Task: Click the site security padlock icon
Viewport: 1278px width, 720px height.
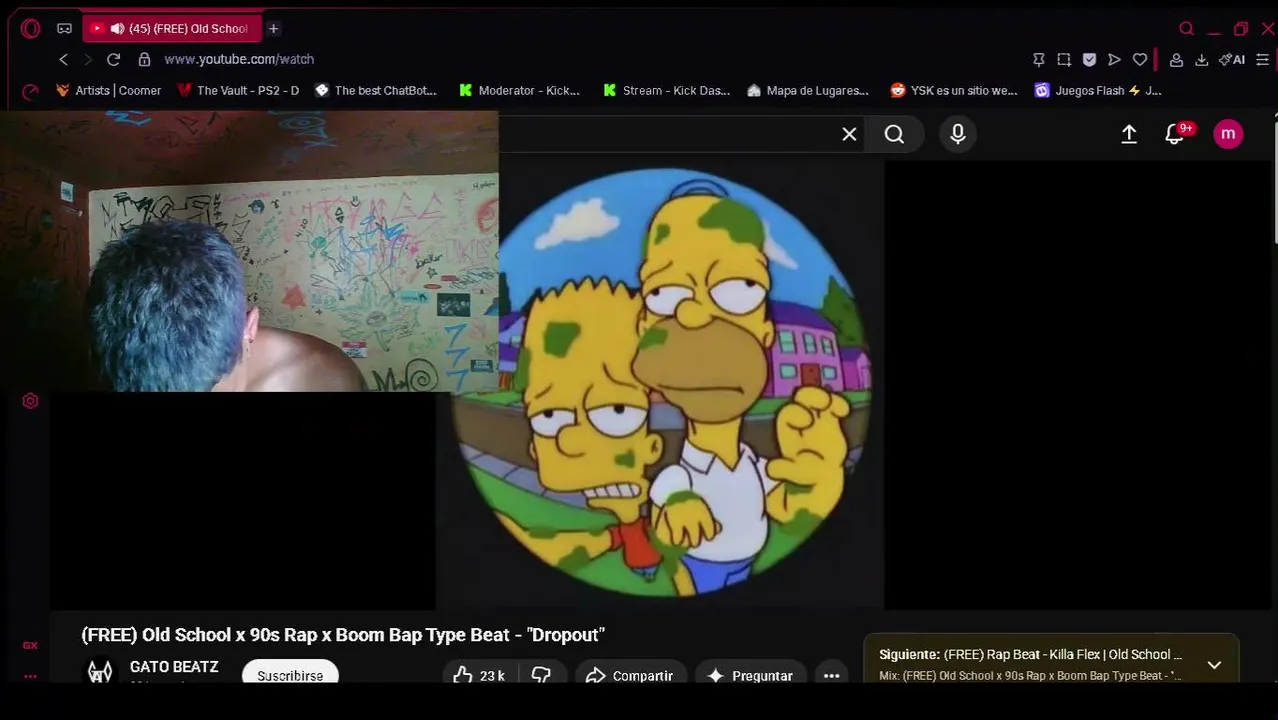Action: tap(144, 60)
